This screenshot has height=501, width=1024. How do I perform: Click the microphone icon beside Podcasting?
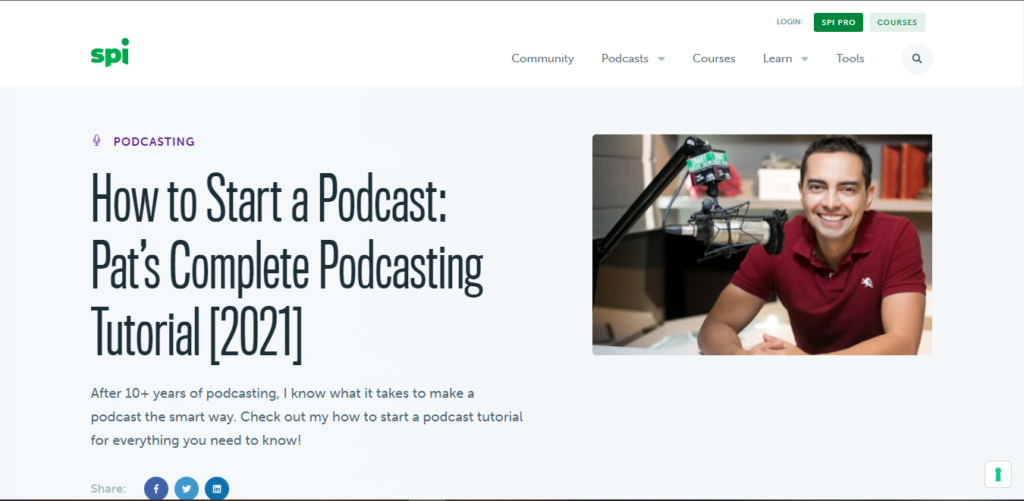tap(97, 140)
